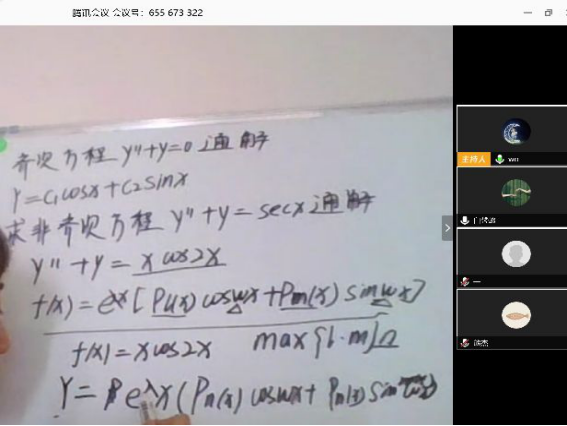This screenshot has height=426, width=567.
Task: Select the gray default silhouette avatar
Action: 516,254
